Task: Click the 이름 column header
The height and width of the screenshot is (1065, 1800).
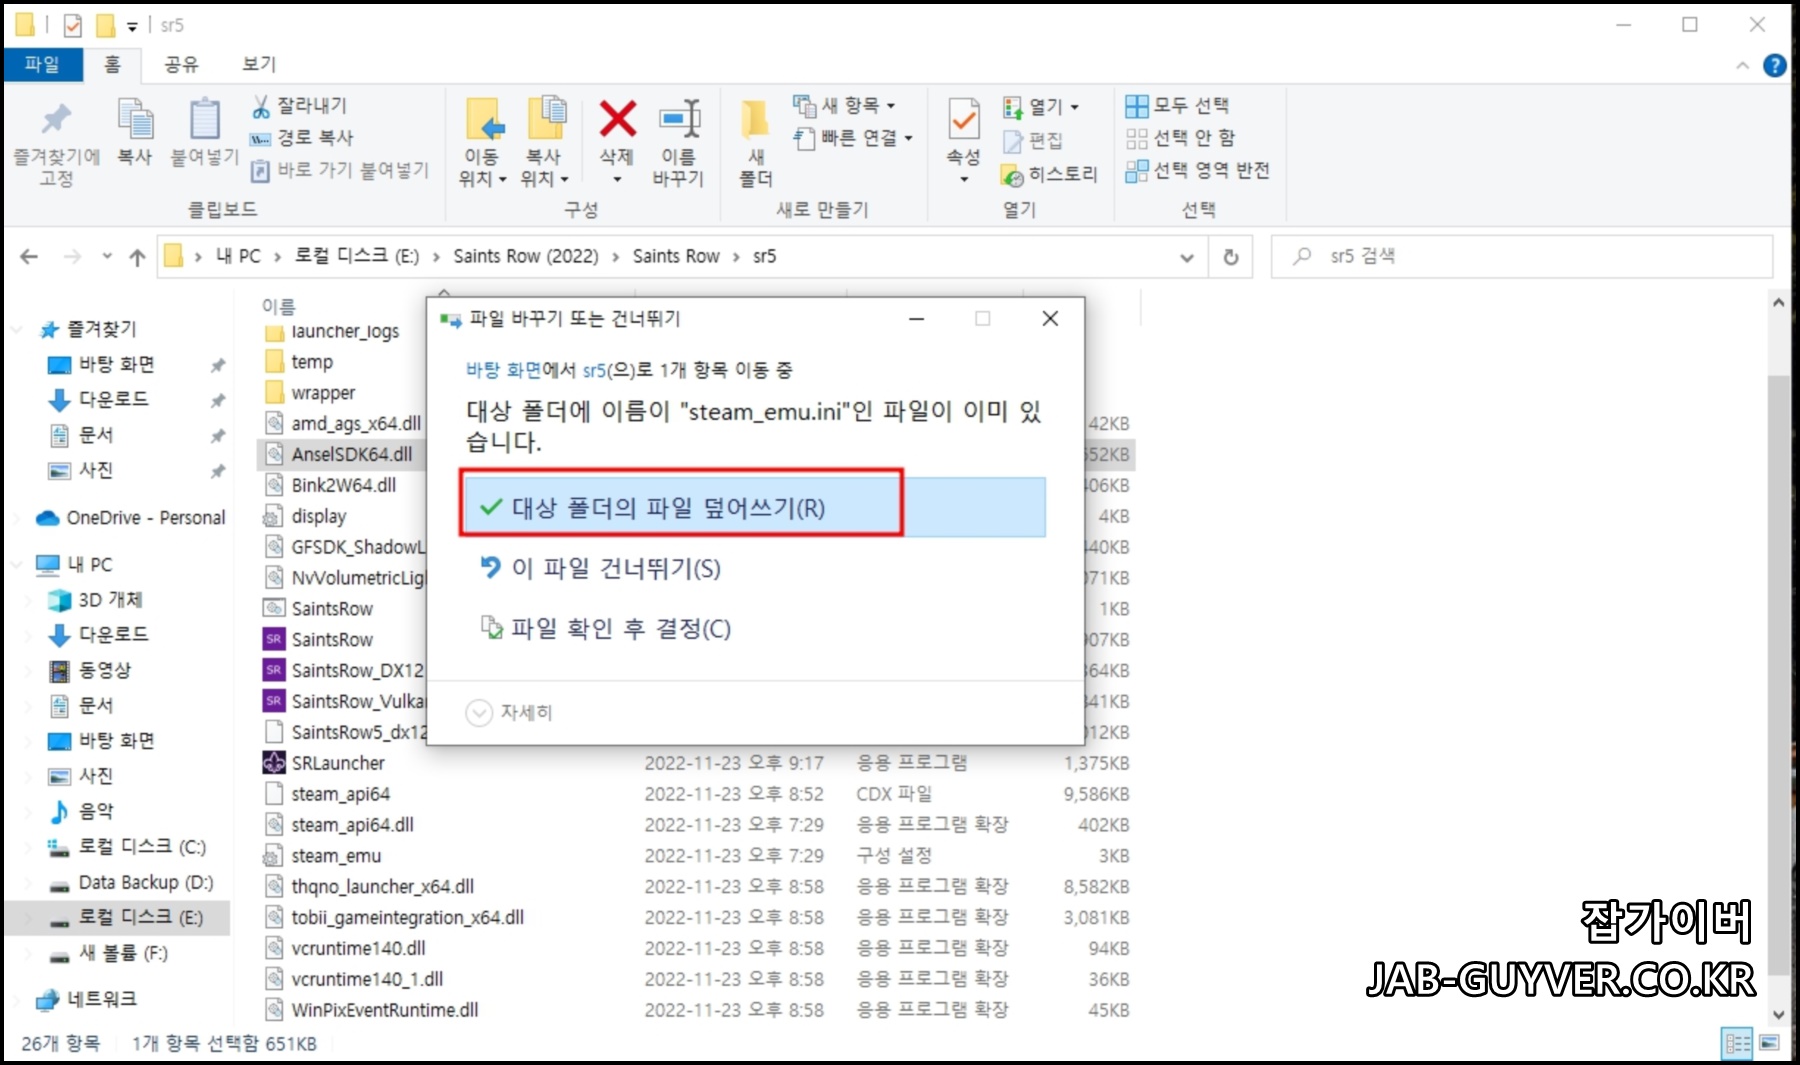Action: pyautogui.click(x=279, y=306)
